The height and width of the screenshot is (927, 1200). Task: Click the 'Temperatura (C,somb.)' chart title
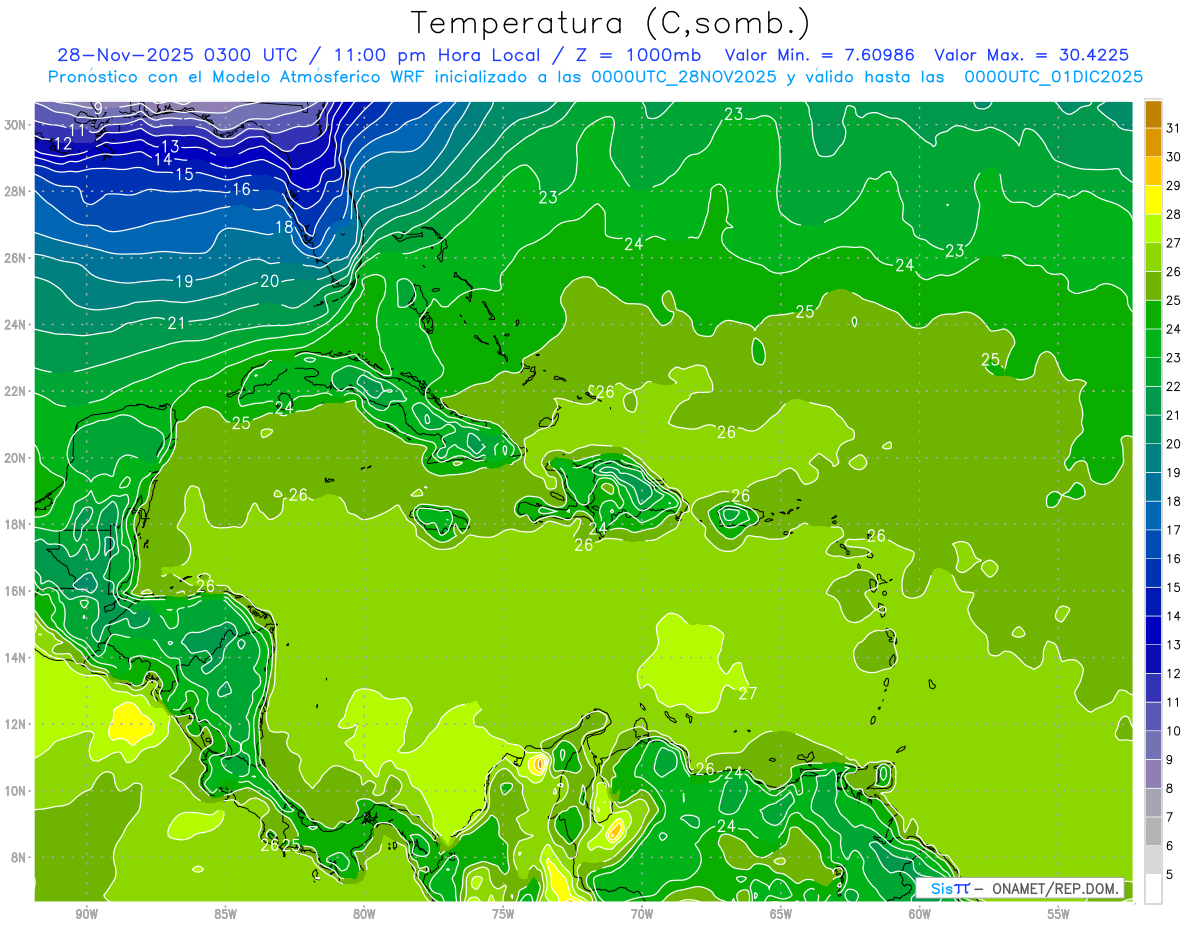point(611,23)
